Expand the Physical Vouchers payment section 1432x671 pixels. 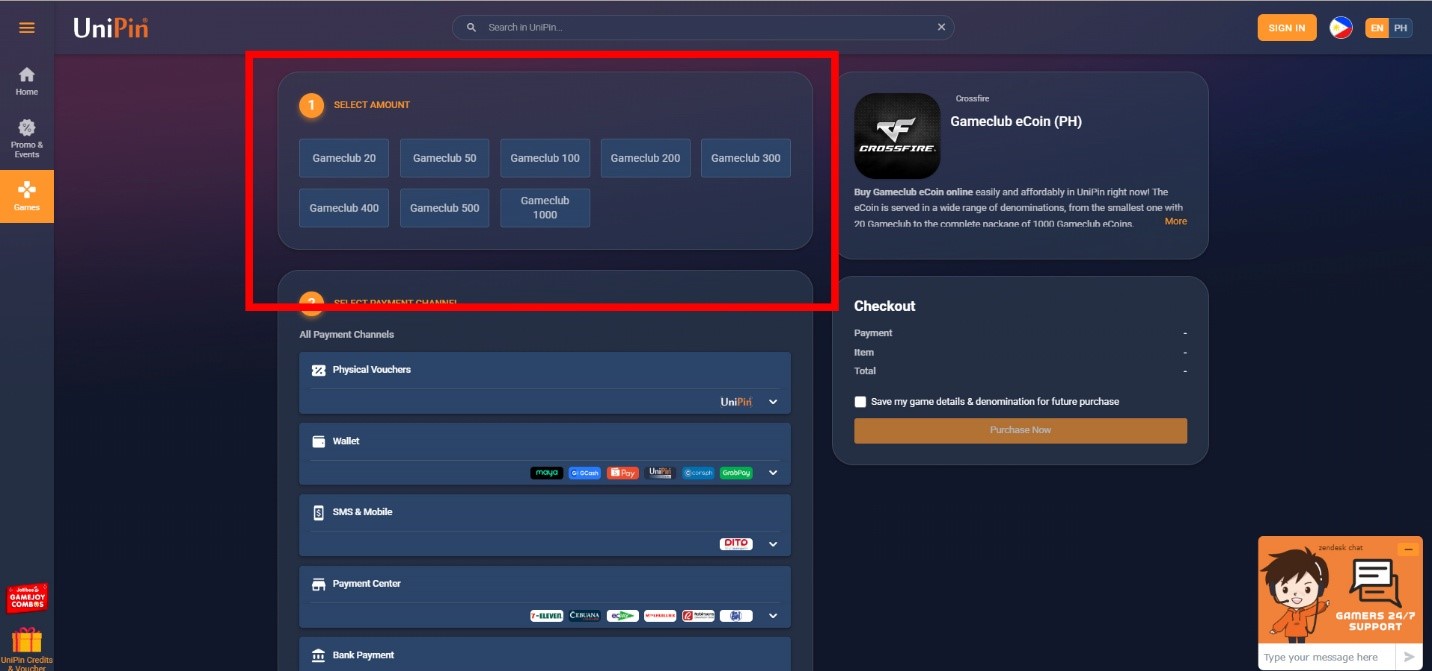pyautogui.click(x=772, y=401)
